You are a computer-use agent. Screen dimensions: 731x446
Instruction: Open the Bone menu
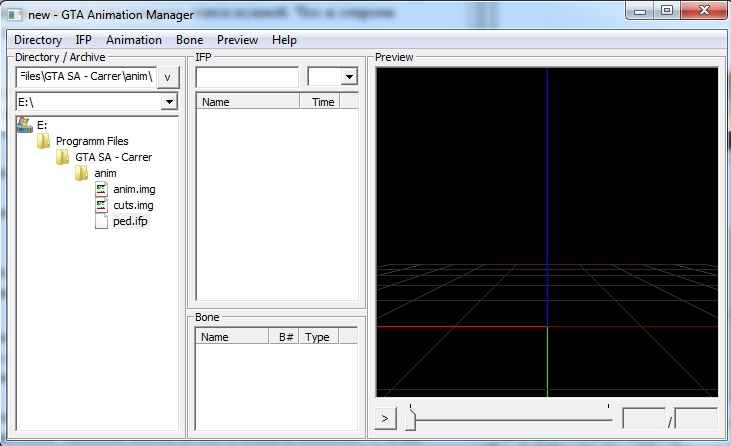click(x=189, y=40)
